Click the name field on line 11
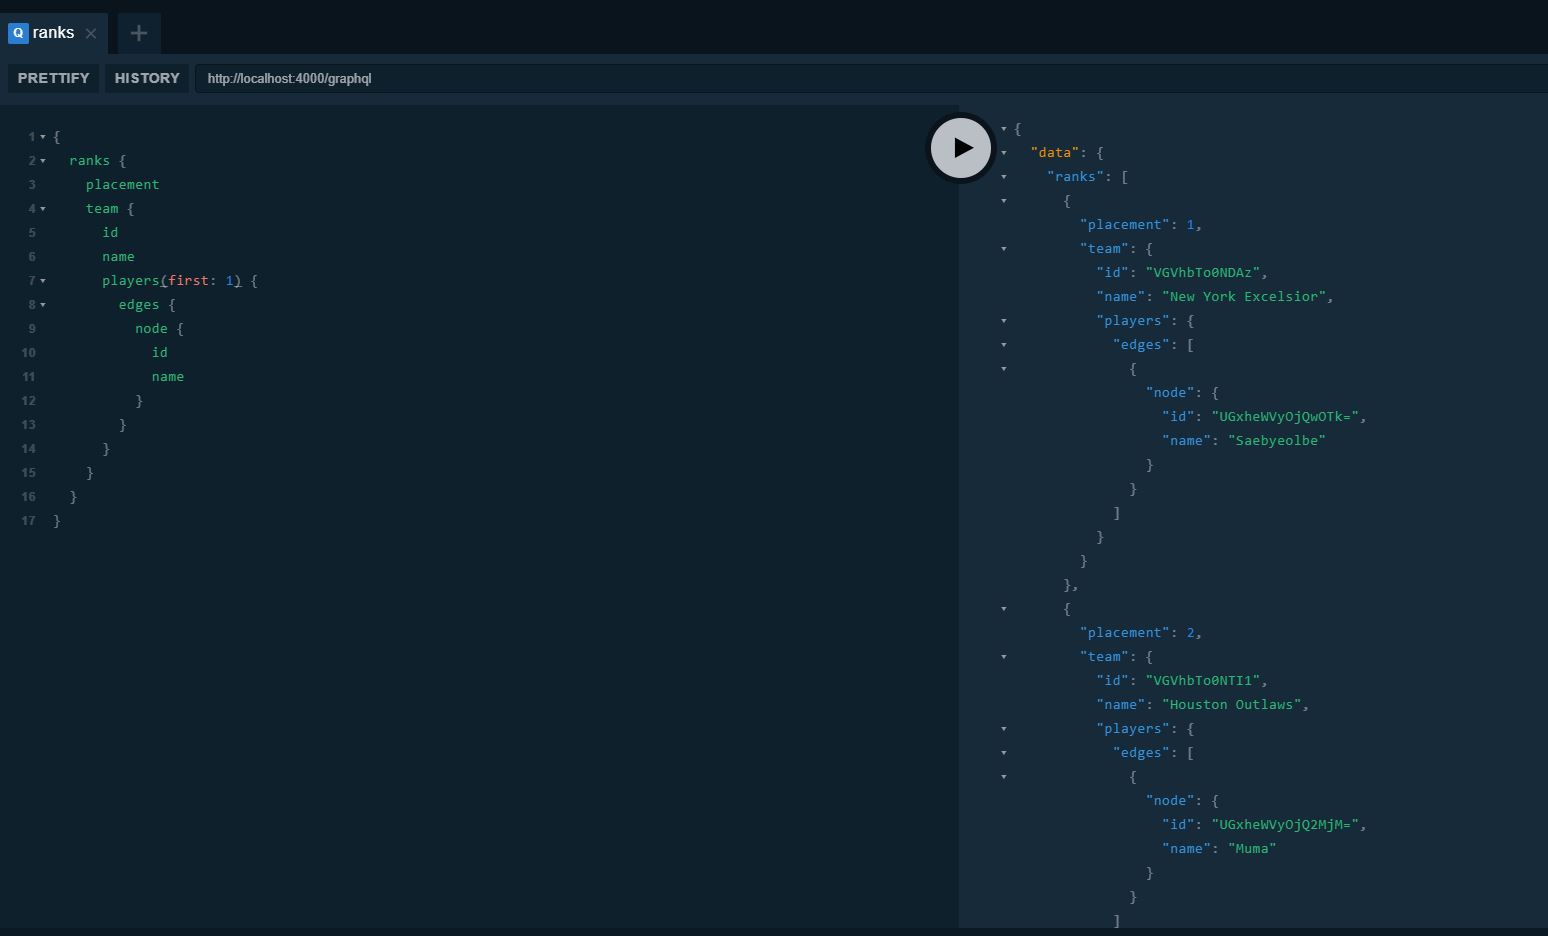The image size is (1548, 936). [x=168, y=376]
